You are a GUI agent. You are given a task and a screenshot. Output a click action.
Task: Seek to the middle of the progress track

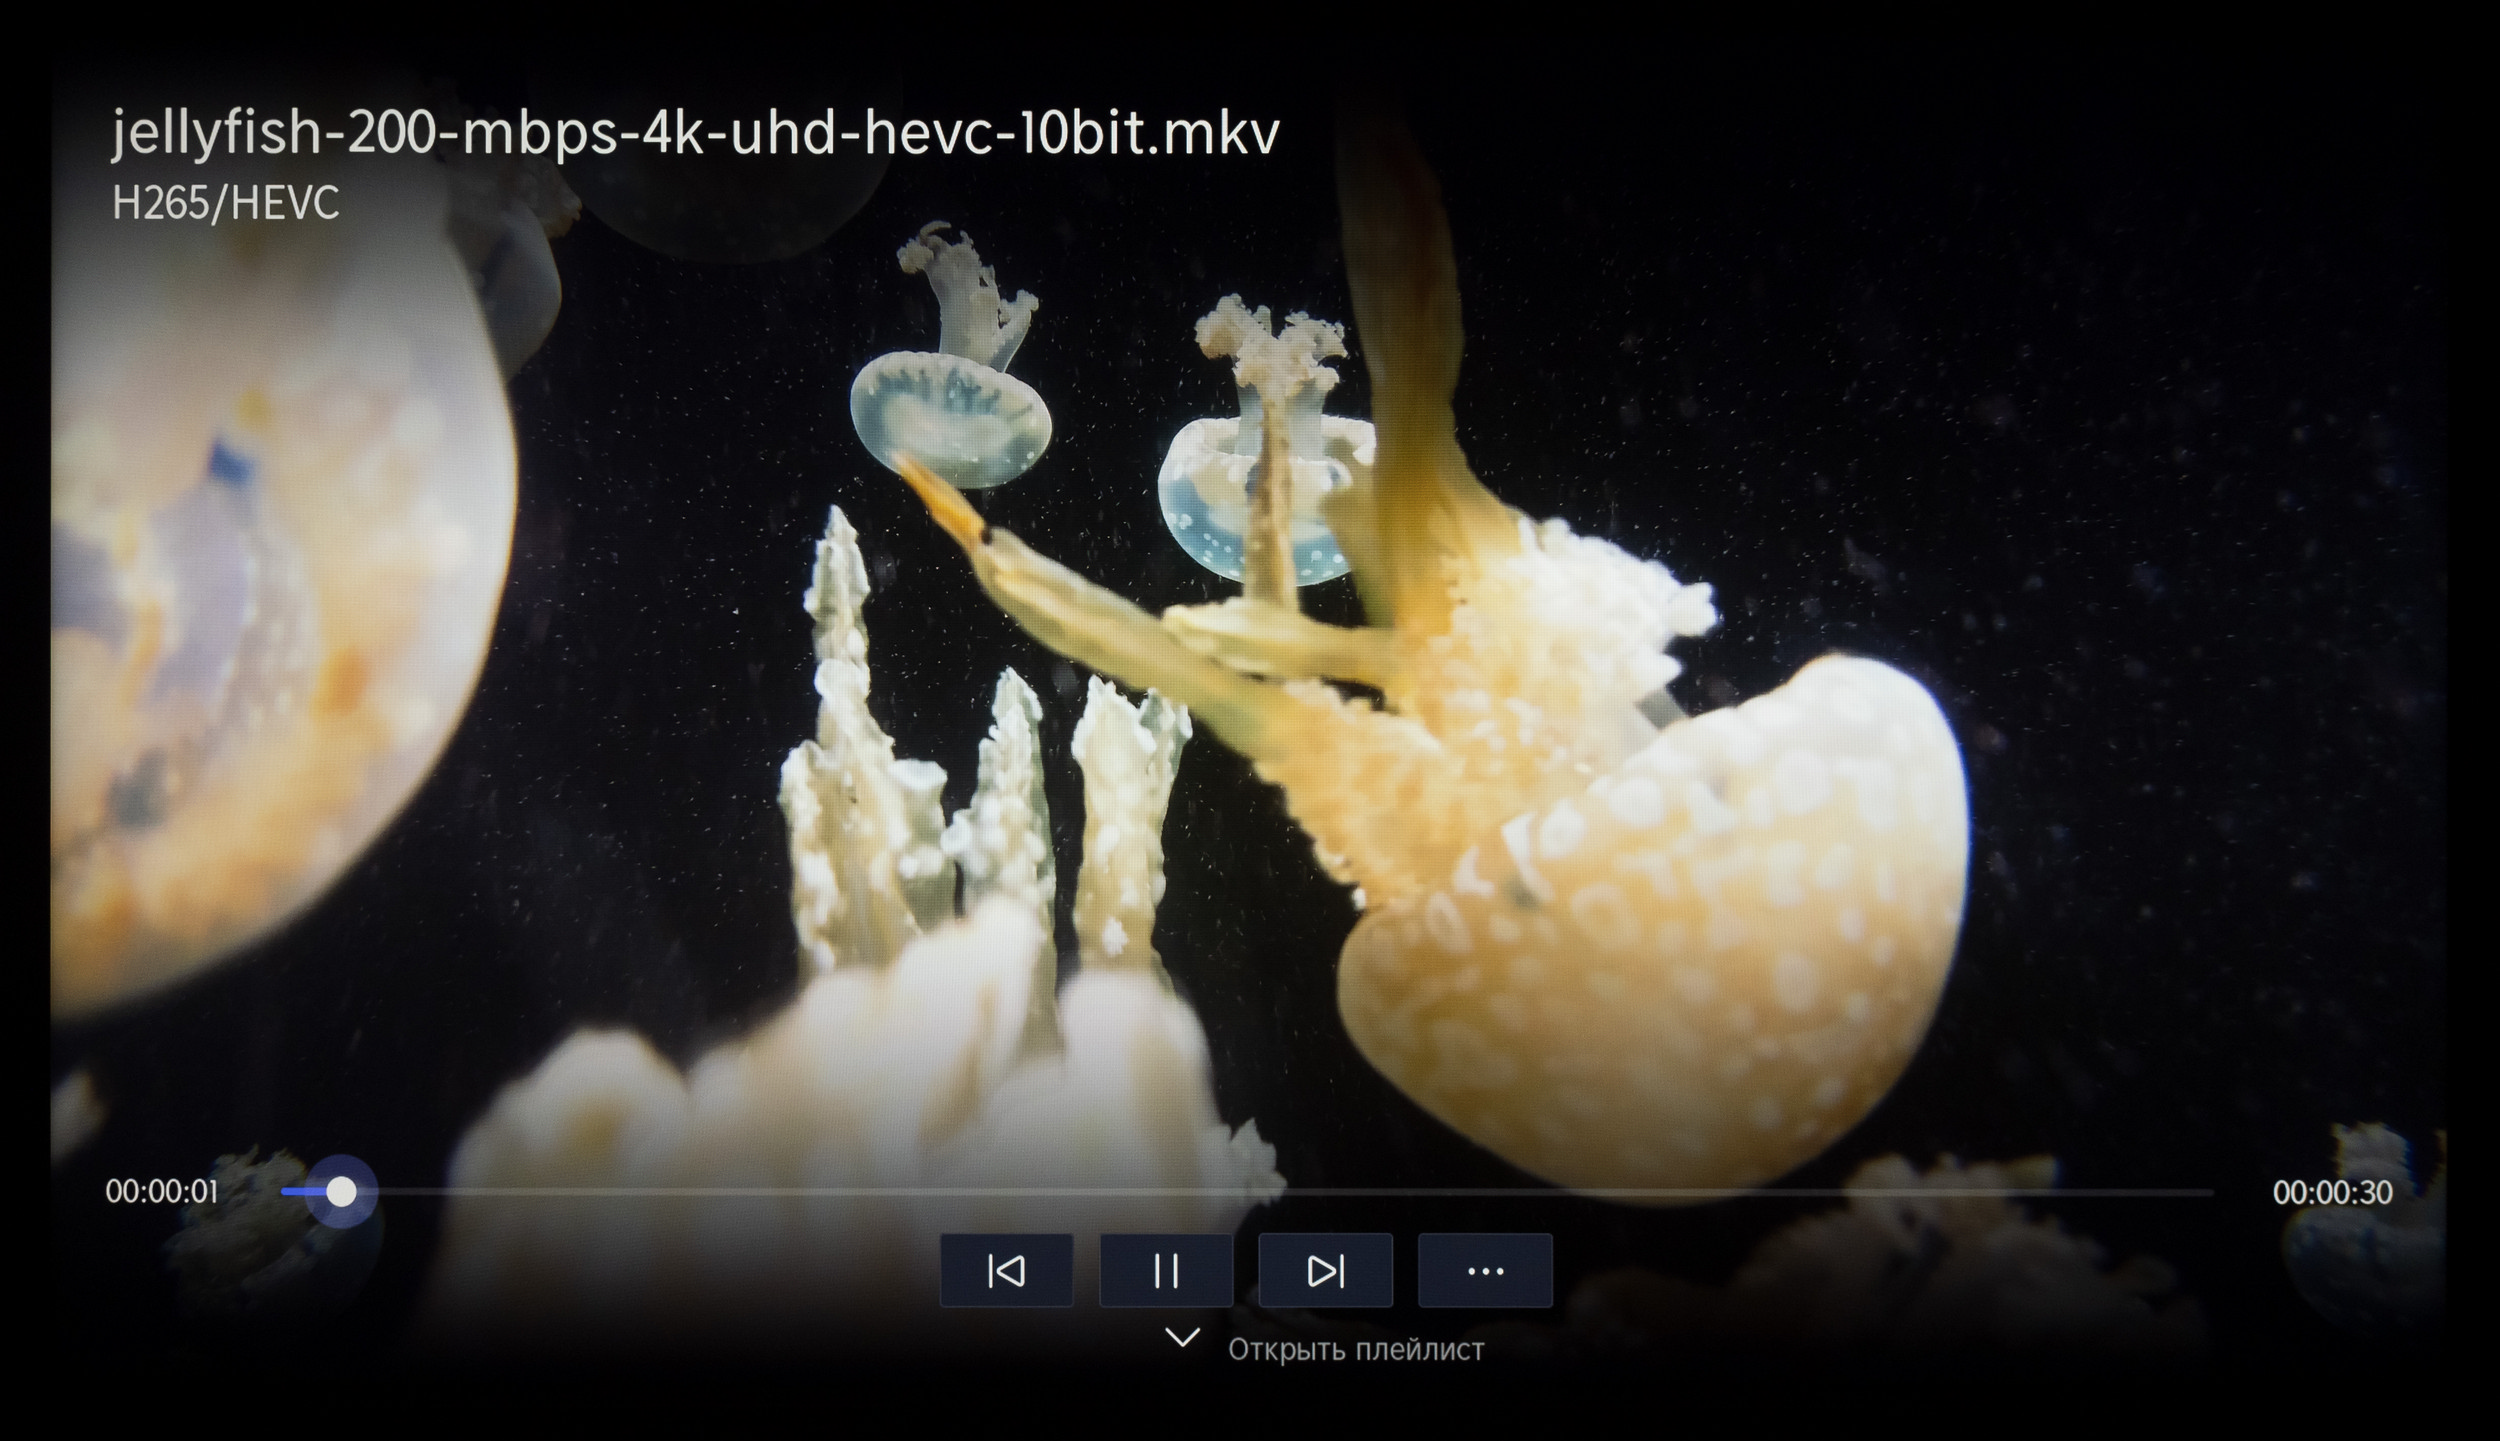(1247, 1192)
